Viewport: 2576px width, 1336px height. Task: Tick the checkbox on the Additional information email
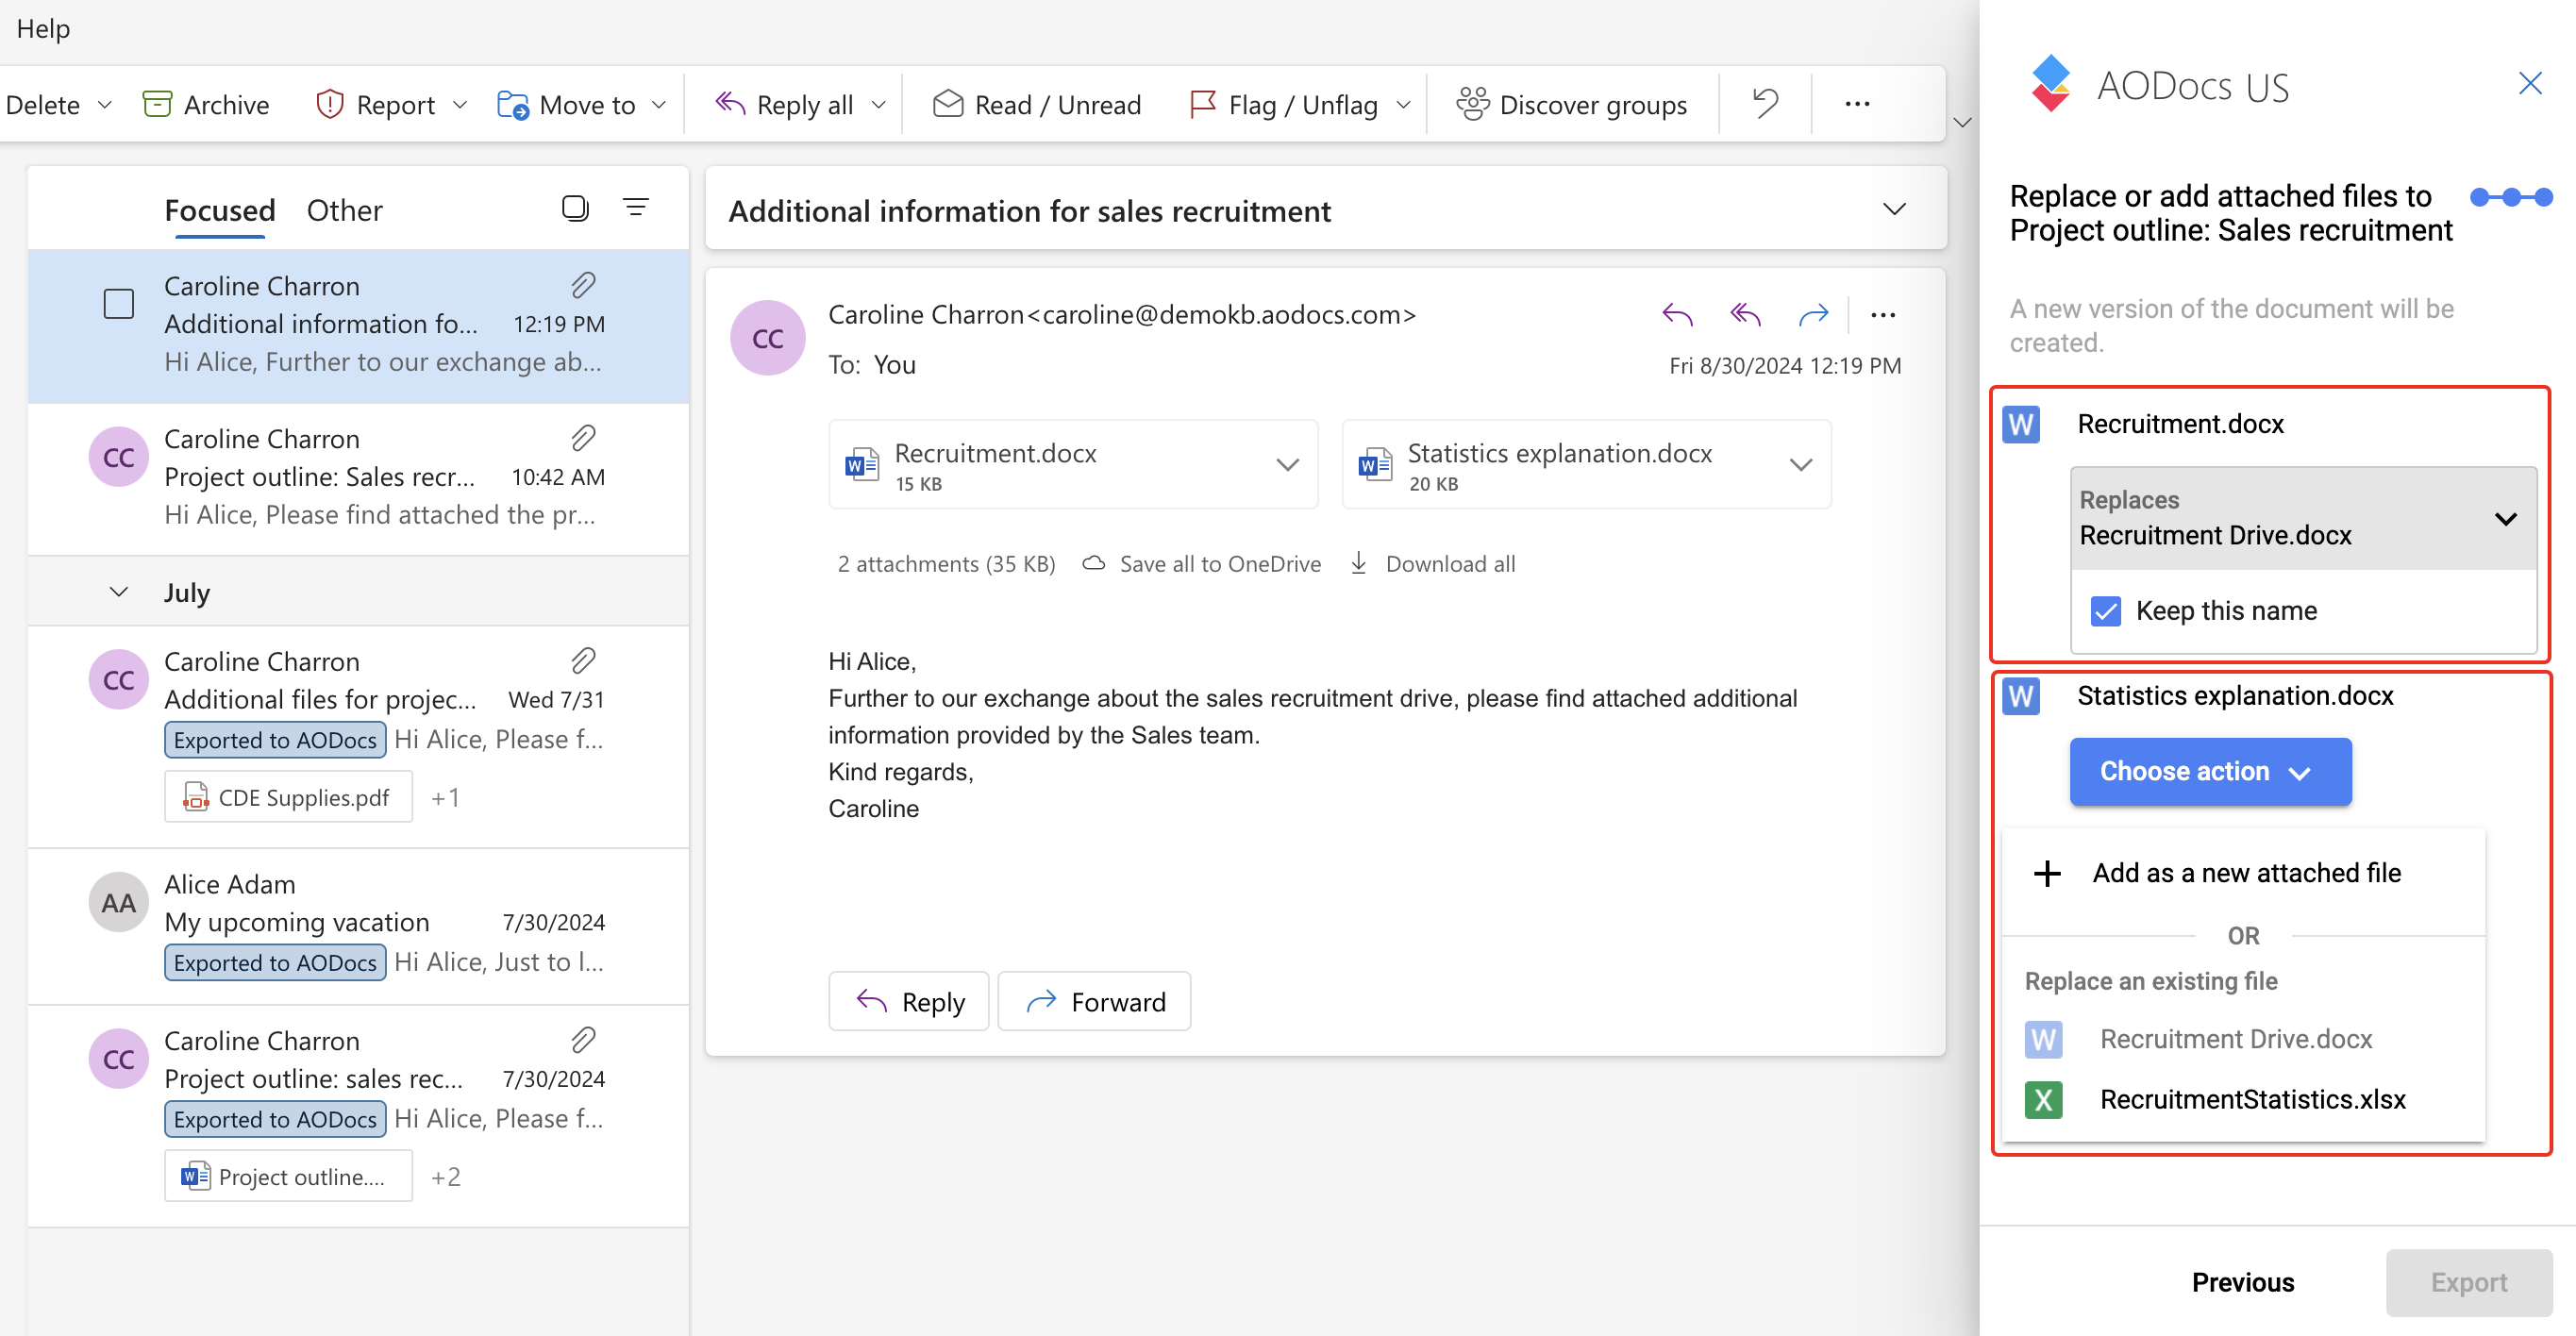click(119, 303)
